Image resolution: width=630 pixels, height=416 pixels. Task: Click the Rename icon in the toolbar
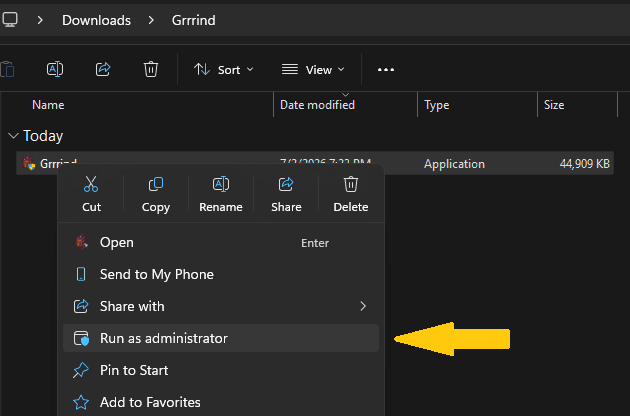(x=55, y=69)
